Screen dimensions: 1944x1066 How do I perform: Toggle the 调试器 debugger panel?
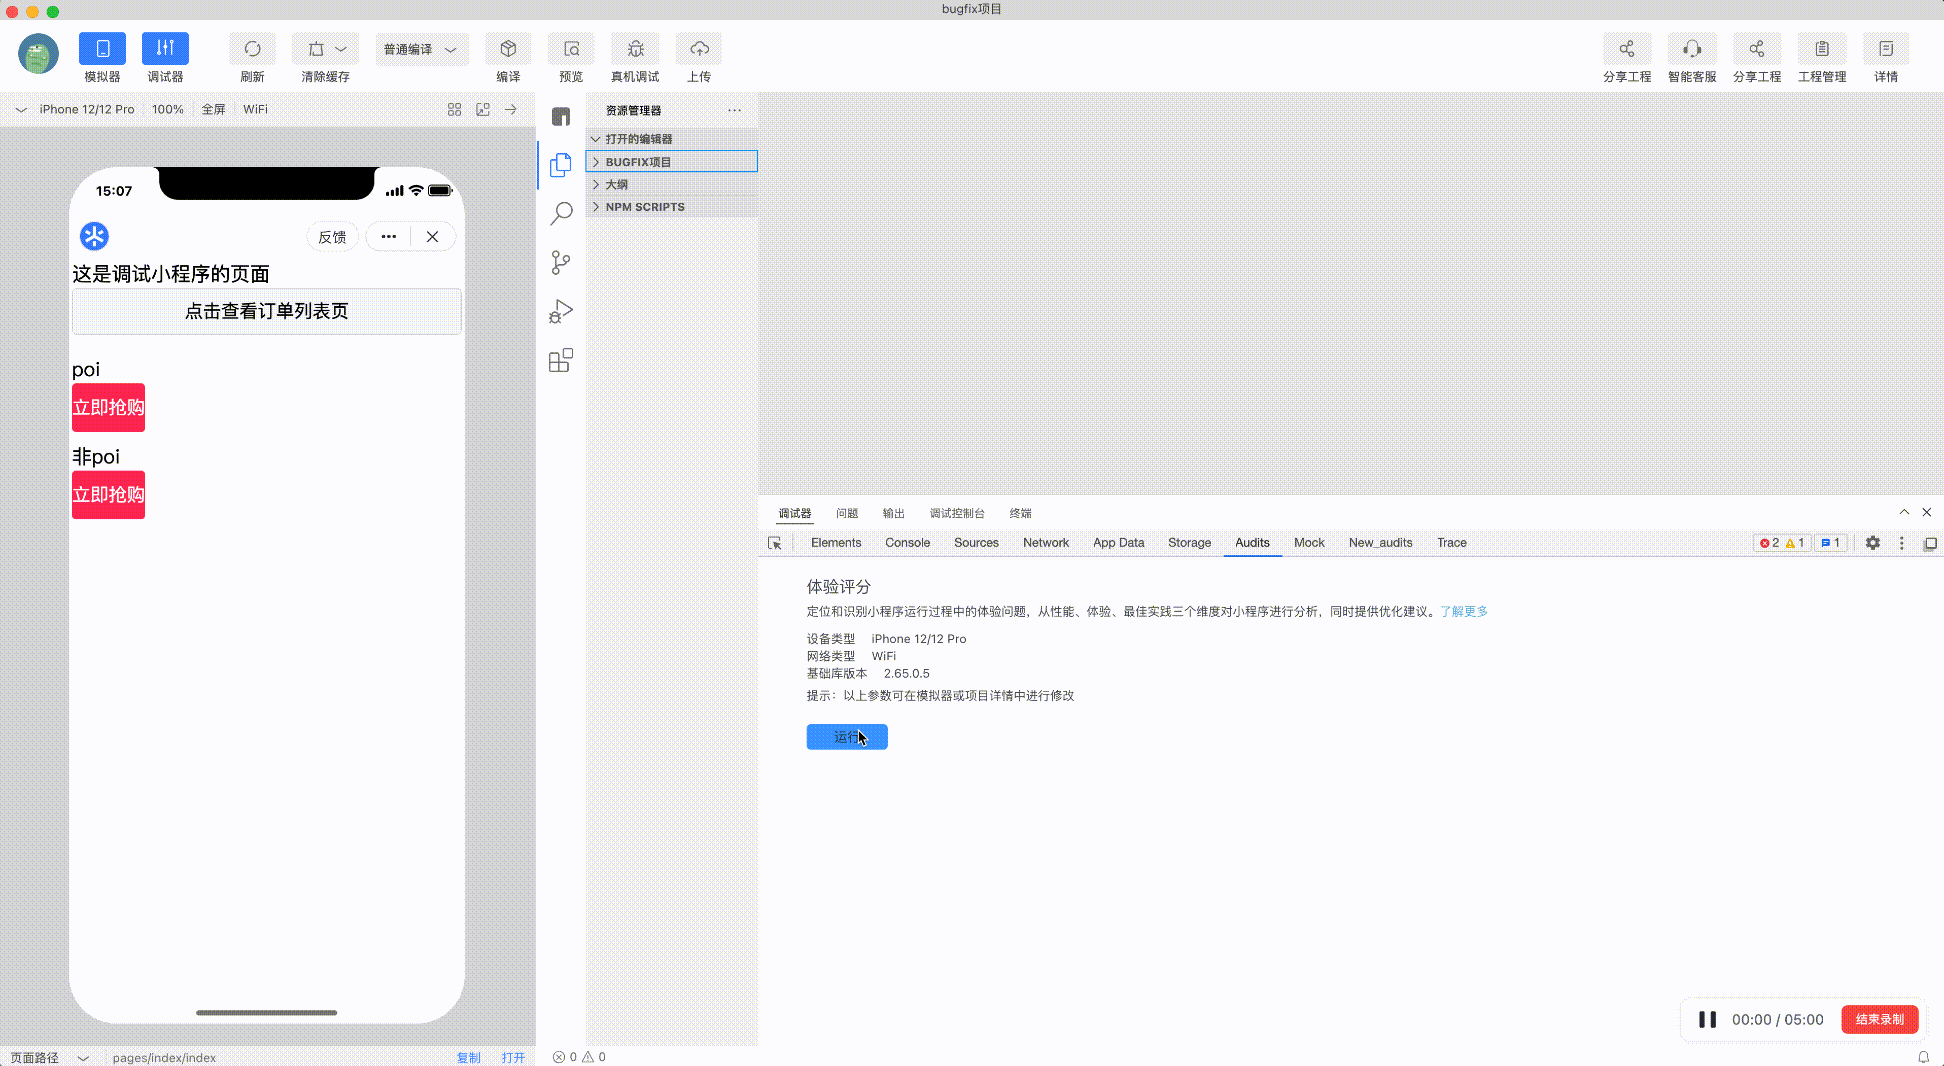coord(165,49)
